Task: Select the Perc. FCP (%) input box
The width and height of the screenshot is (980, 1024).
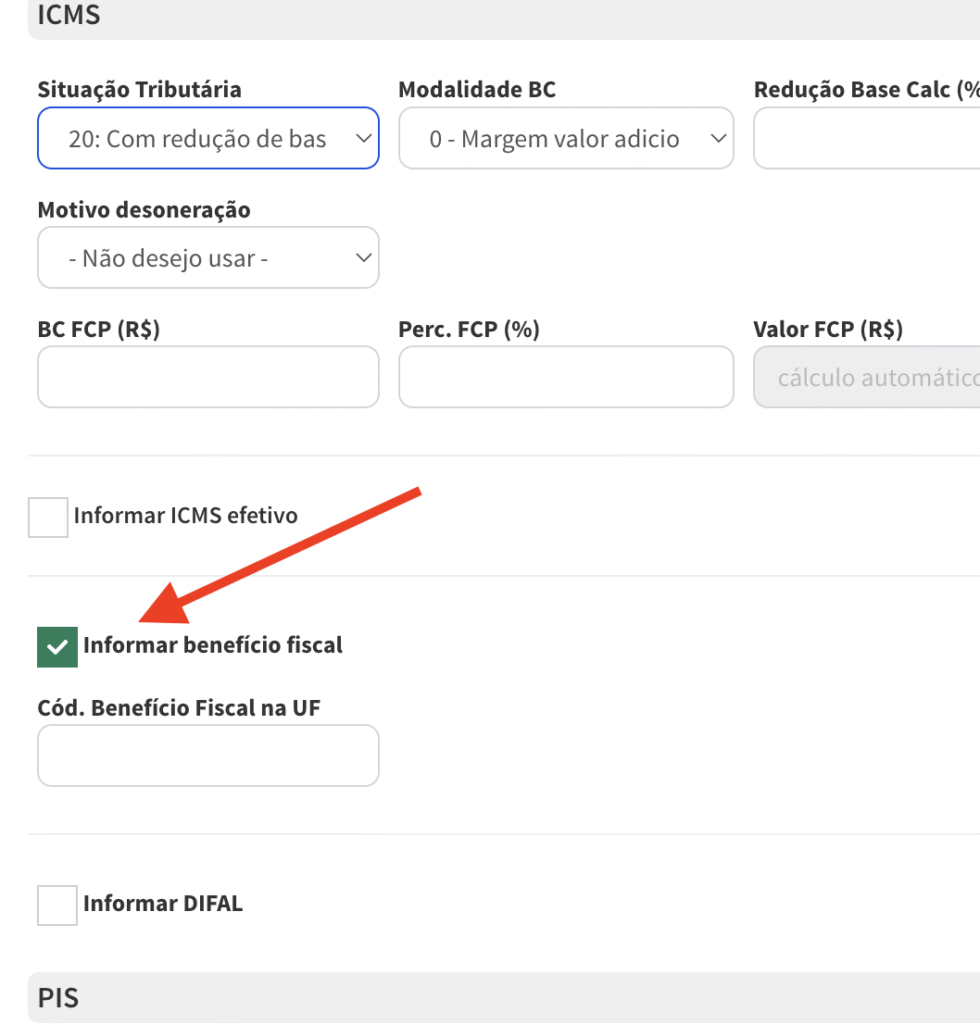Action: click(x=566, y=377)
